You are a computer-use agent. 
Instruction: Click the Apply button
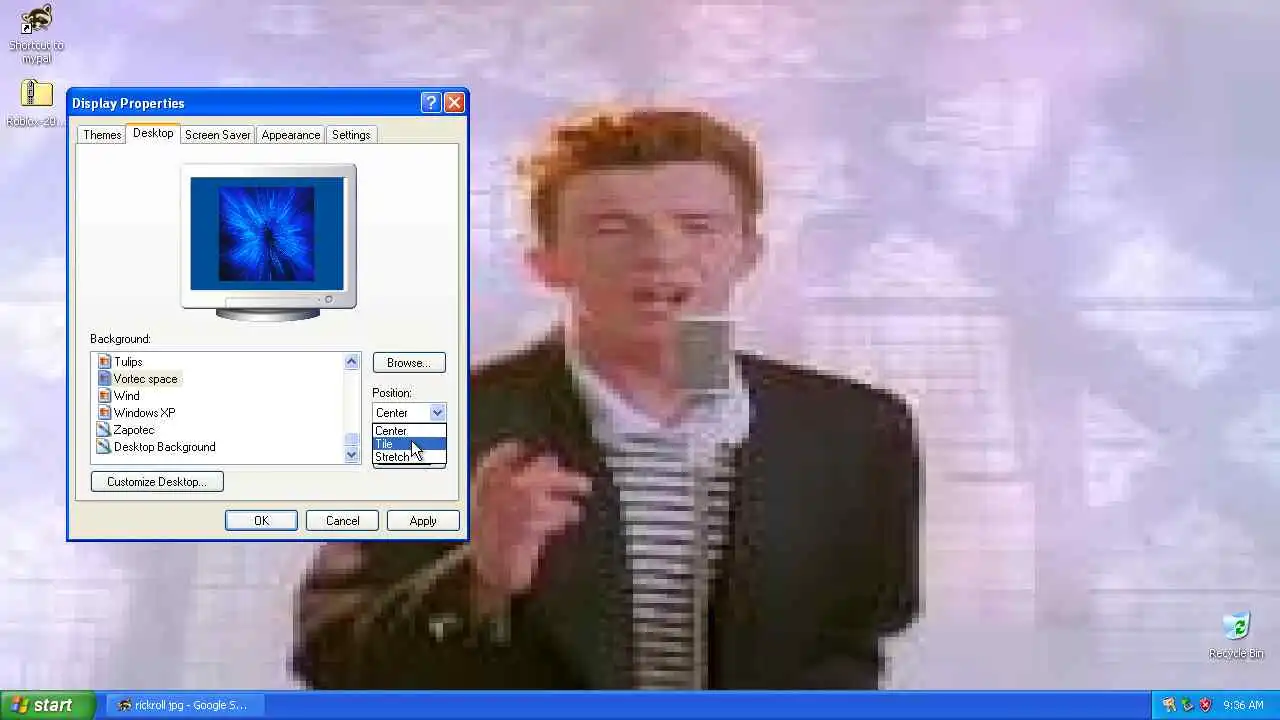423,521
